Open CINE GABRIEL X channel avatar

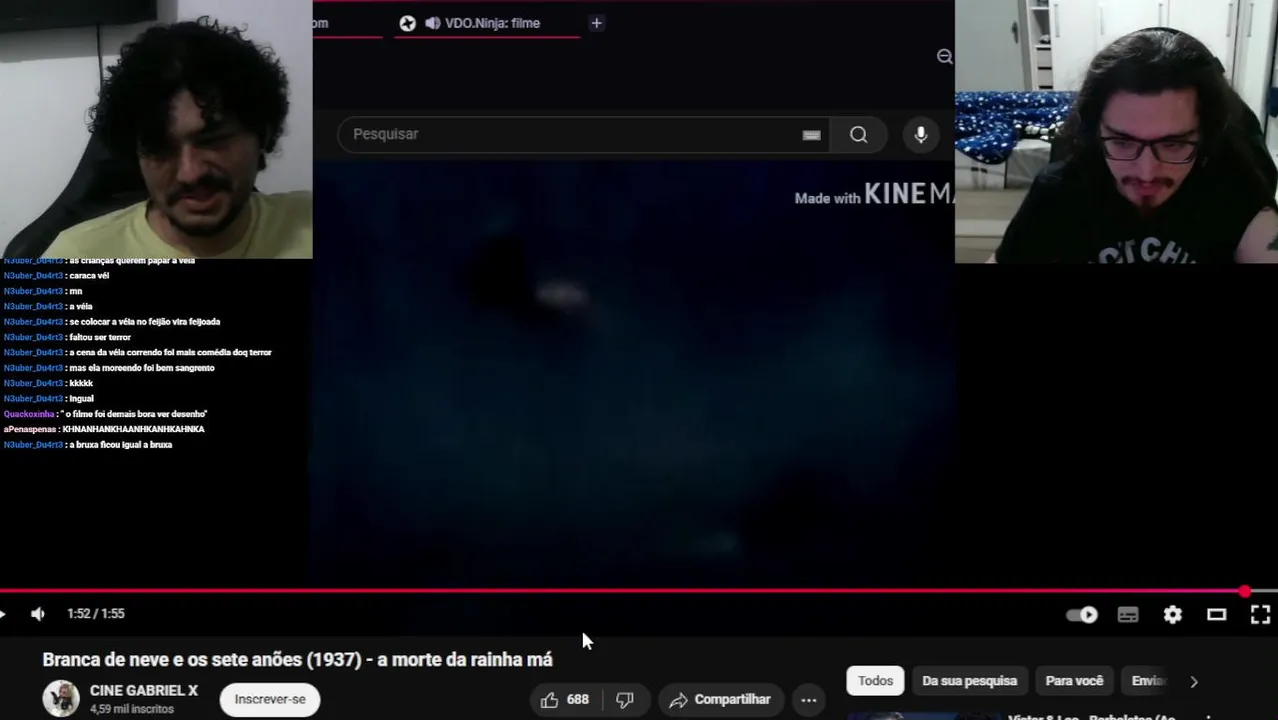click(x=60, y=698)
